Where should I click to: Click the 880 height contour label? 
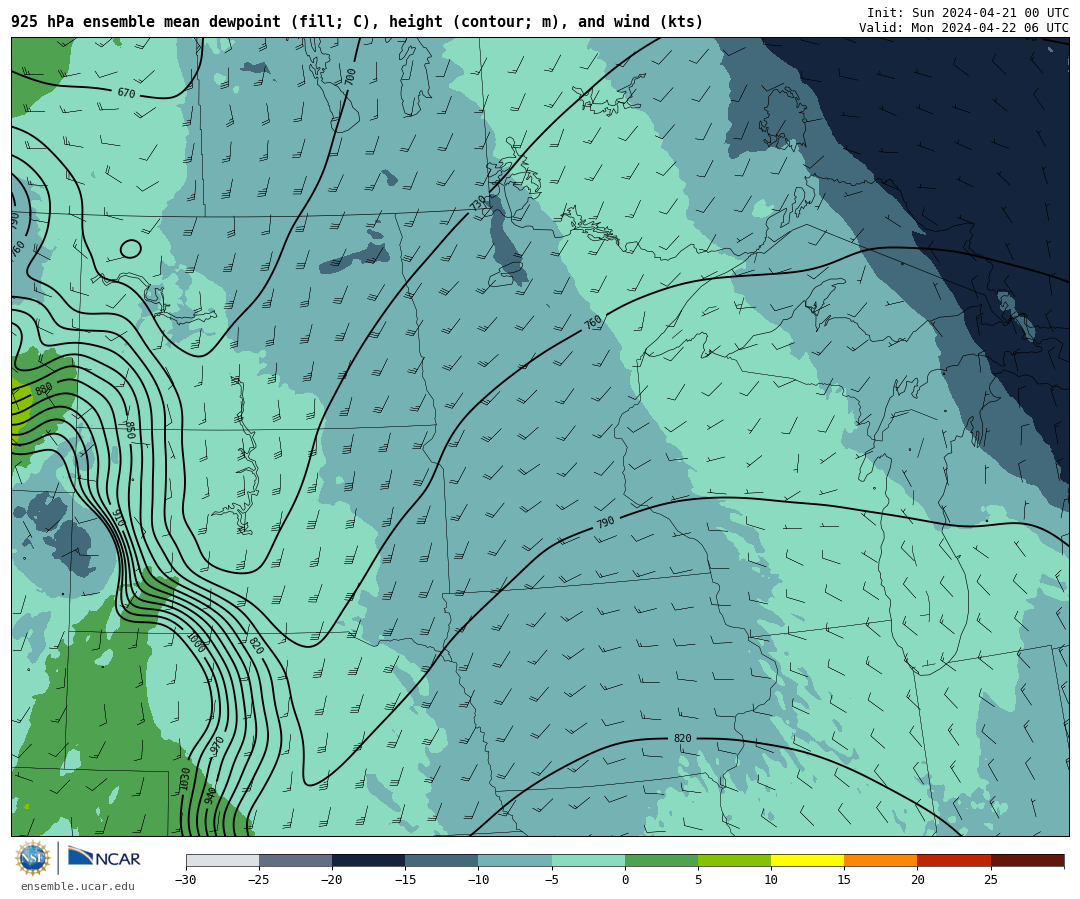pyautogui.click(x=43, y=390)
